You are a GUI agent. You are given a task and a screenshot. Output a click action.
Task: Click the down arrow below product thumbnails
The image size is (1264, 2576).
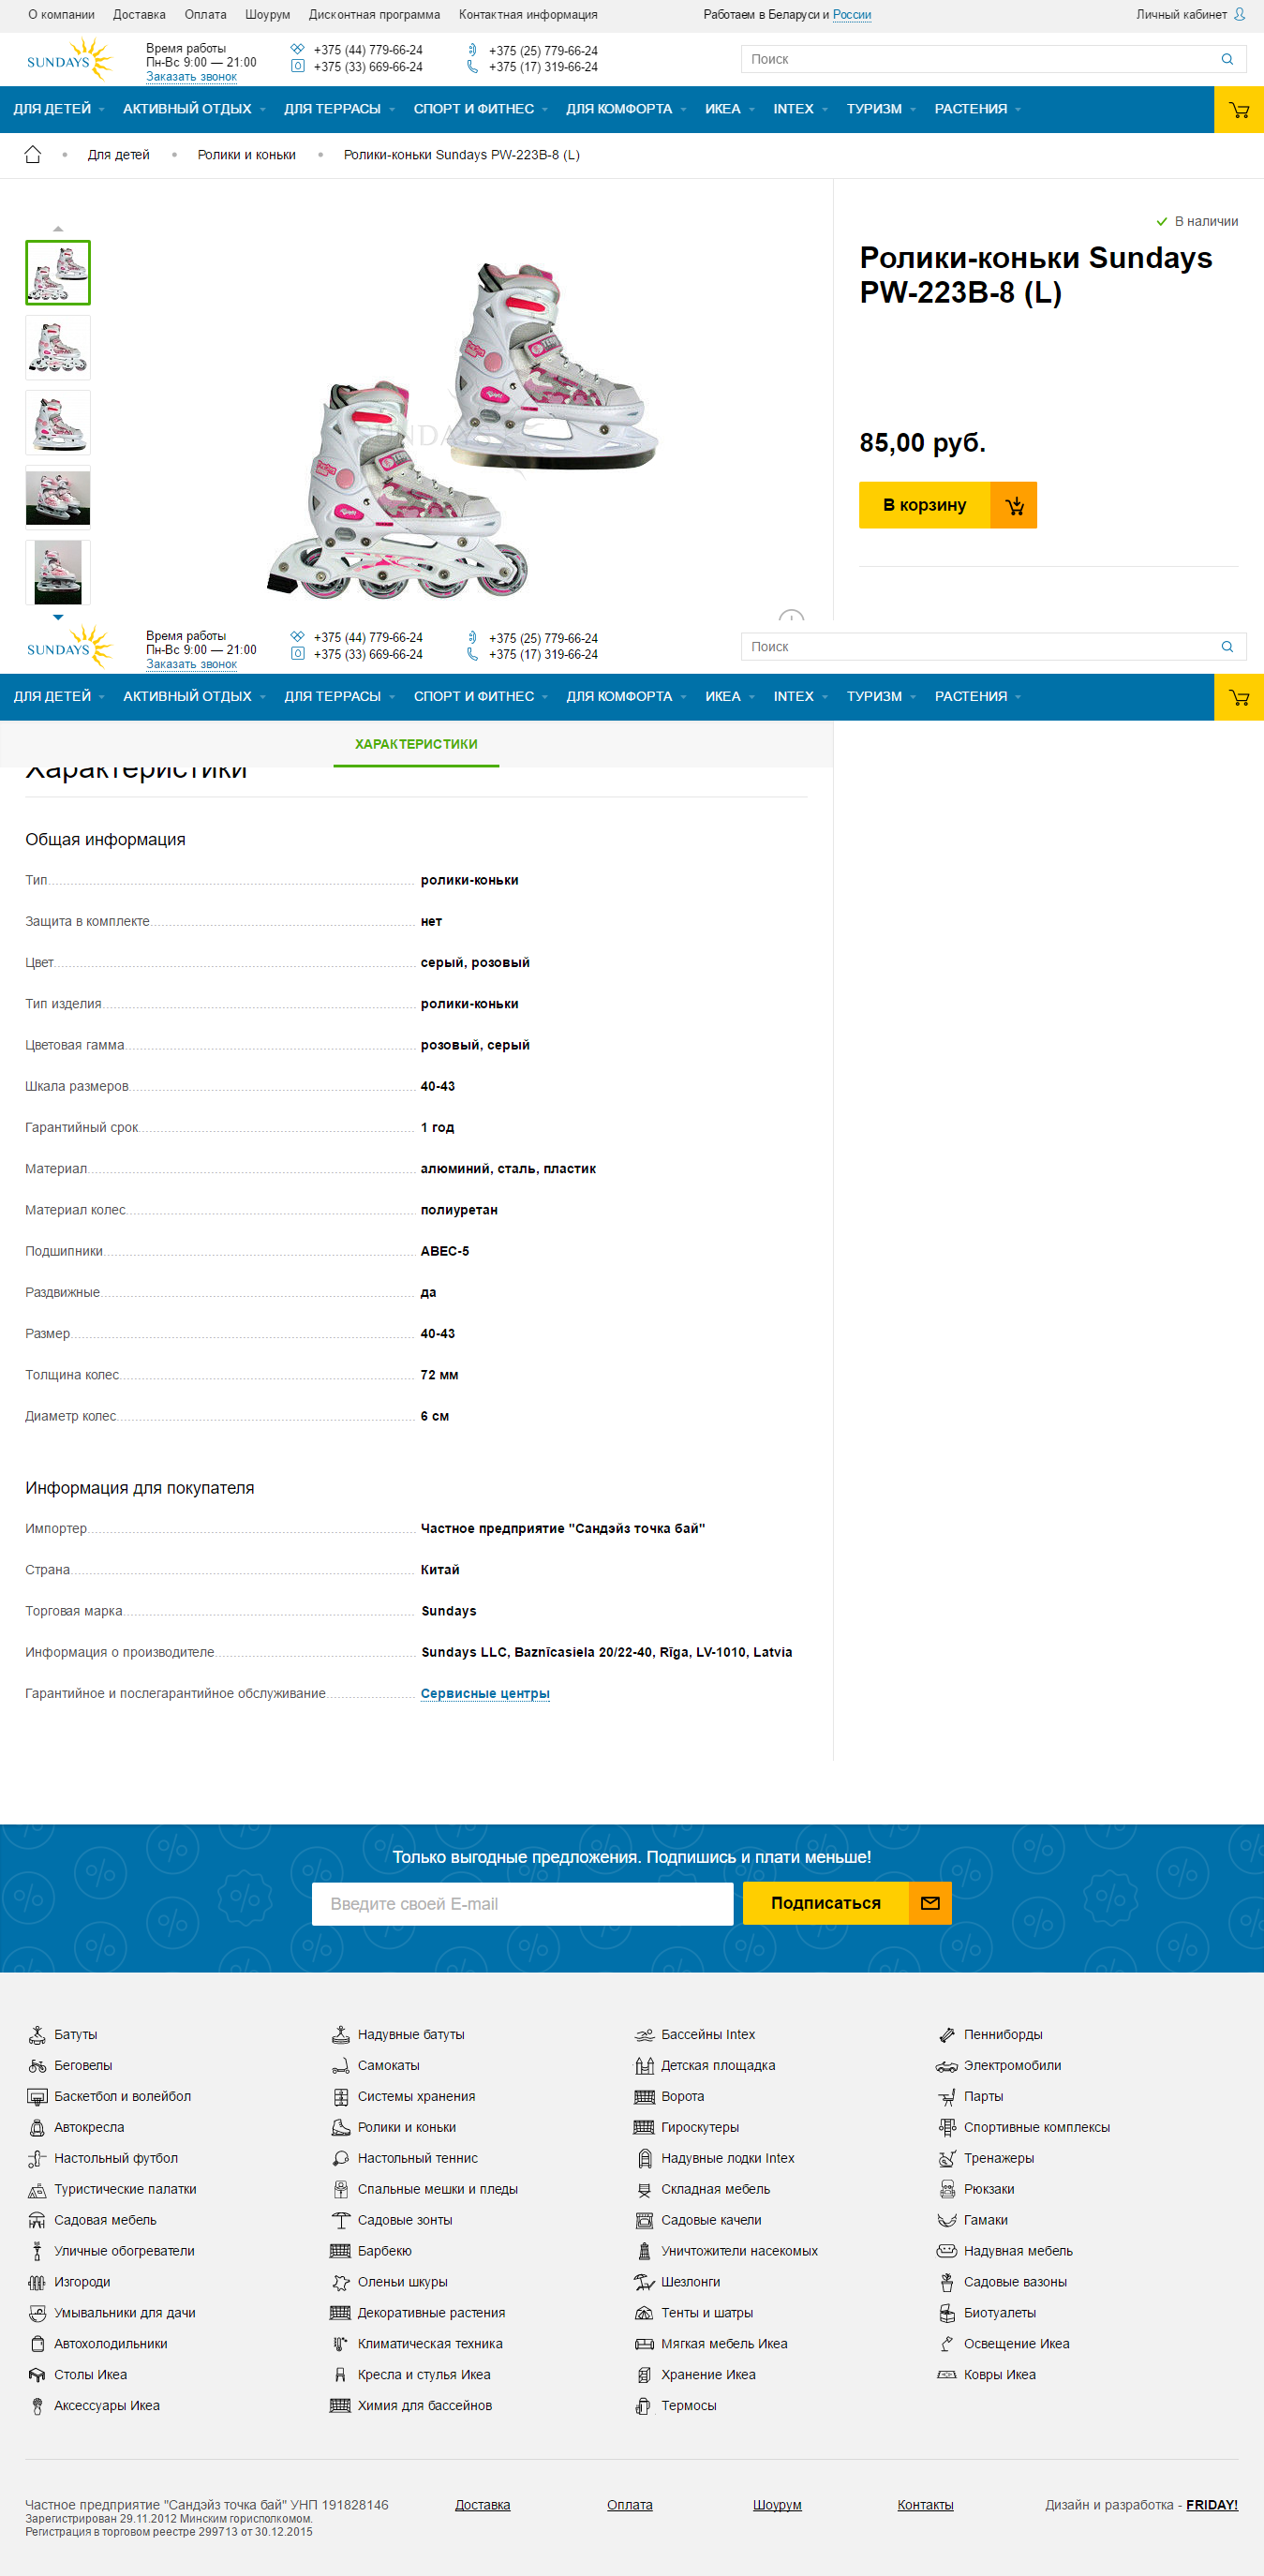tap(58, 617)
